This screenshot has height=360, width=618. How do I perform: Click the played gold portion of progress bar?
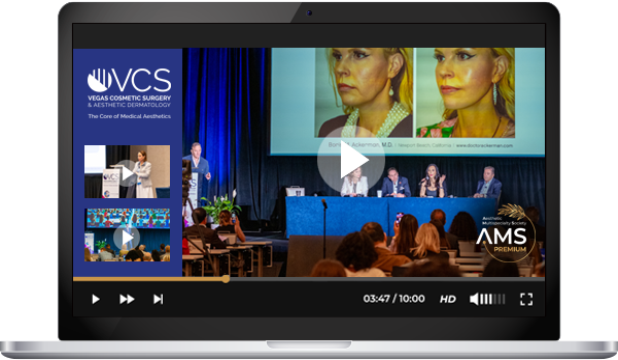click(148, 279)
